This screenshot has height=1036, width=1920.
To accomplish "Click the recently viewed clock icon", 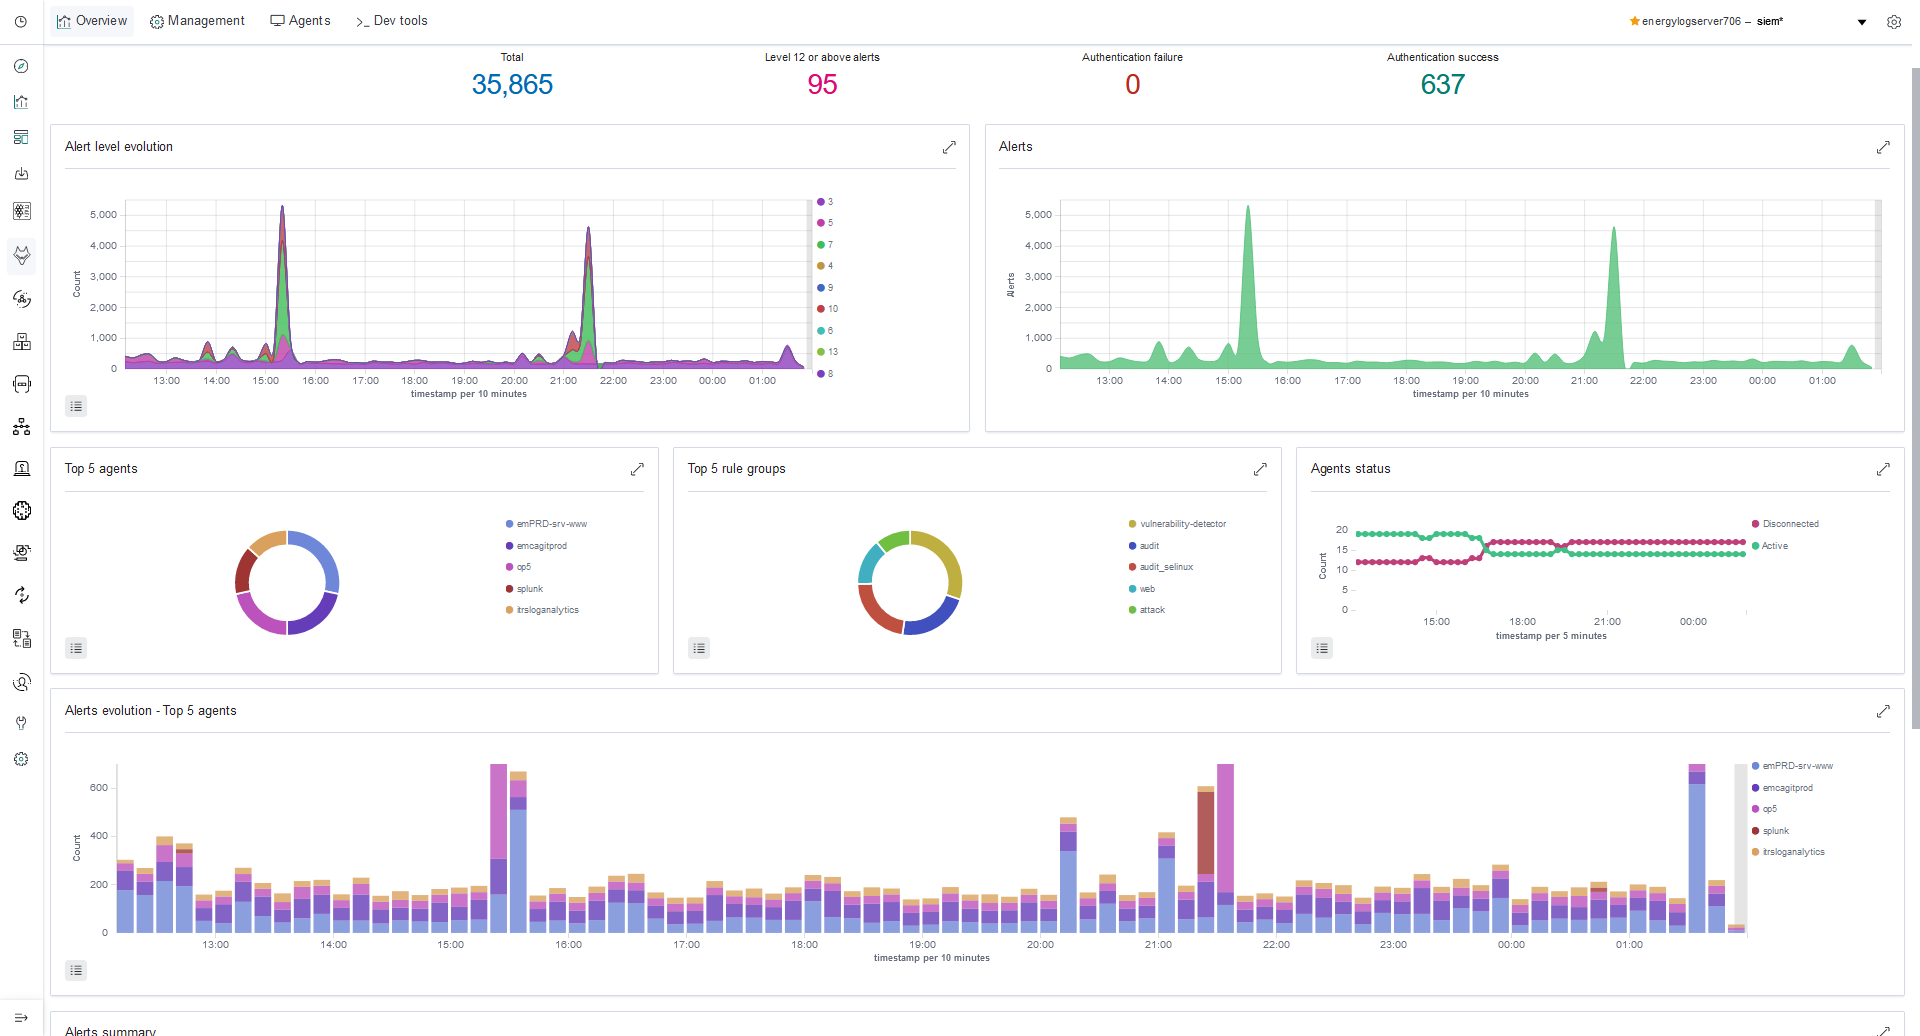I will (x=21, y=21).
